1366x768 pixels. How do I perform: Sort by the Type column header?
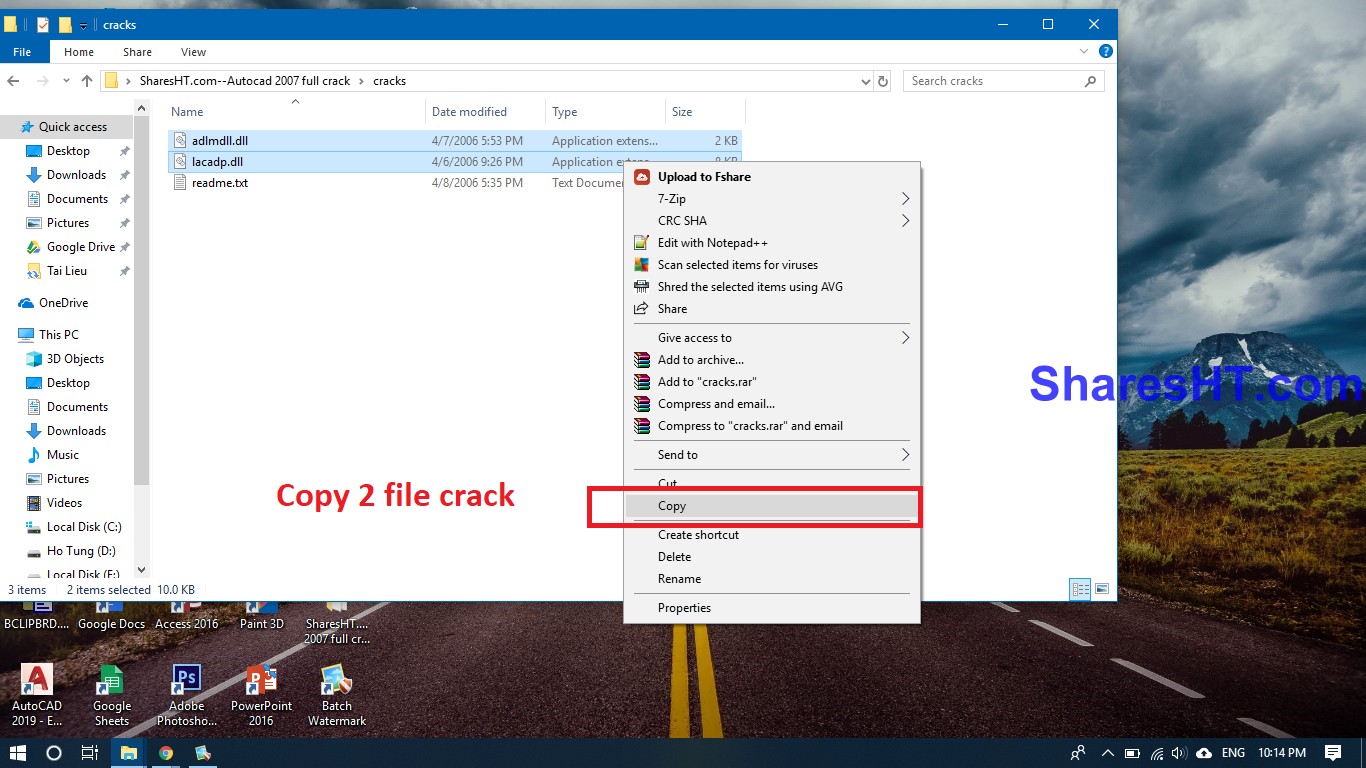point(605,112)
